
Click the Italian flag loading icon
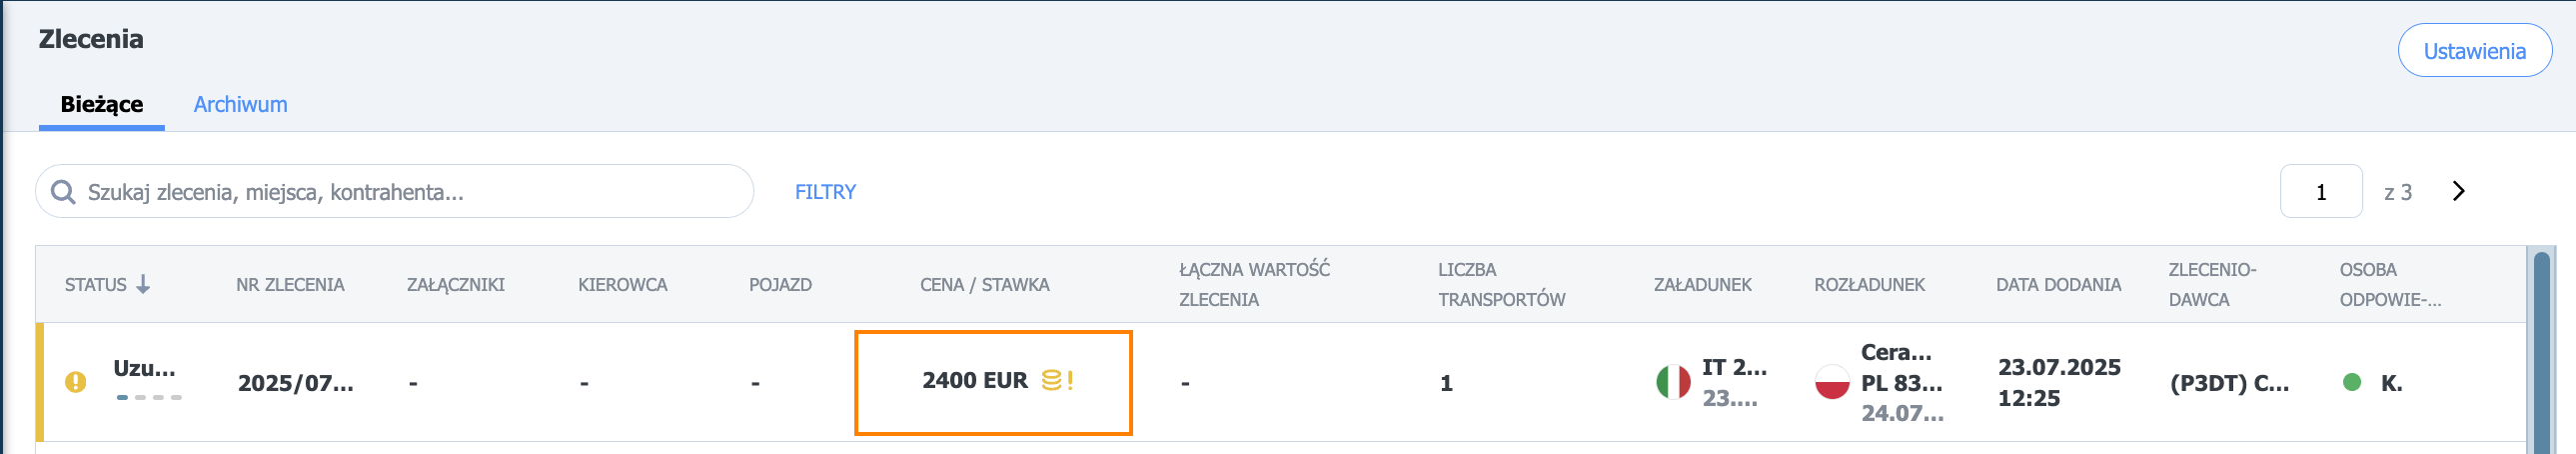1673,382
